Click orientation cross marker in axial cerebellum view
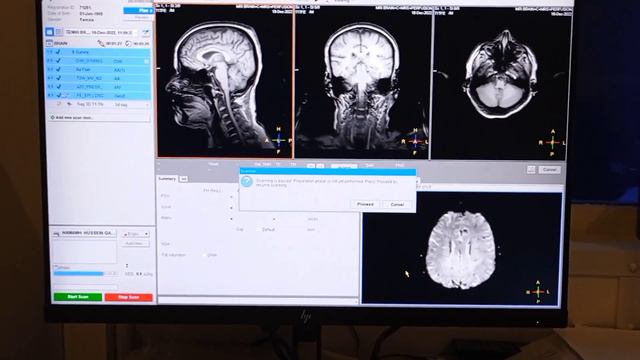The image size is (640, 360). [x=552, y=143]
